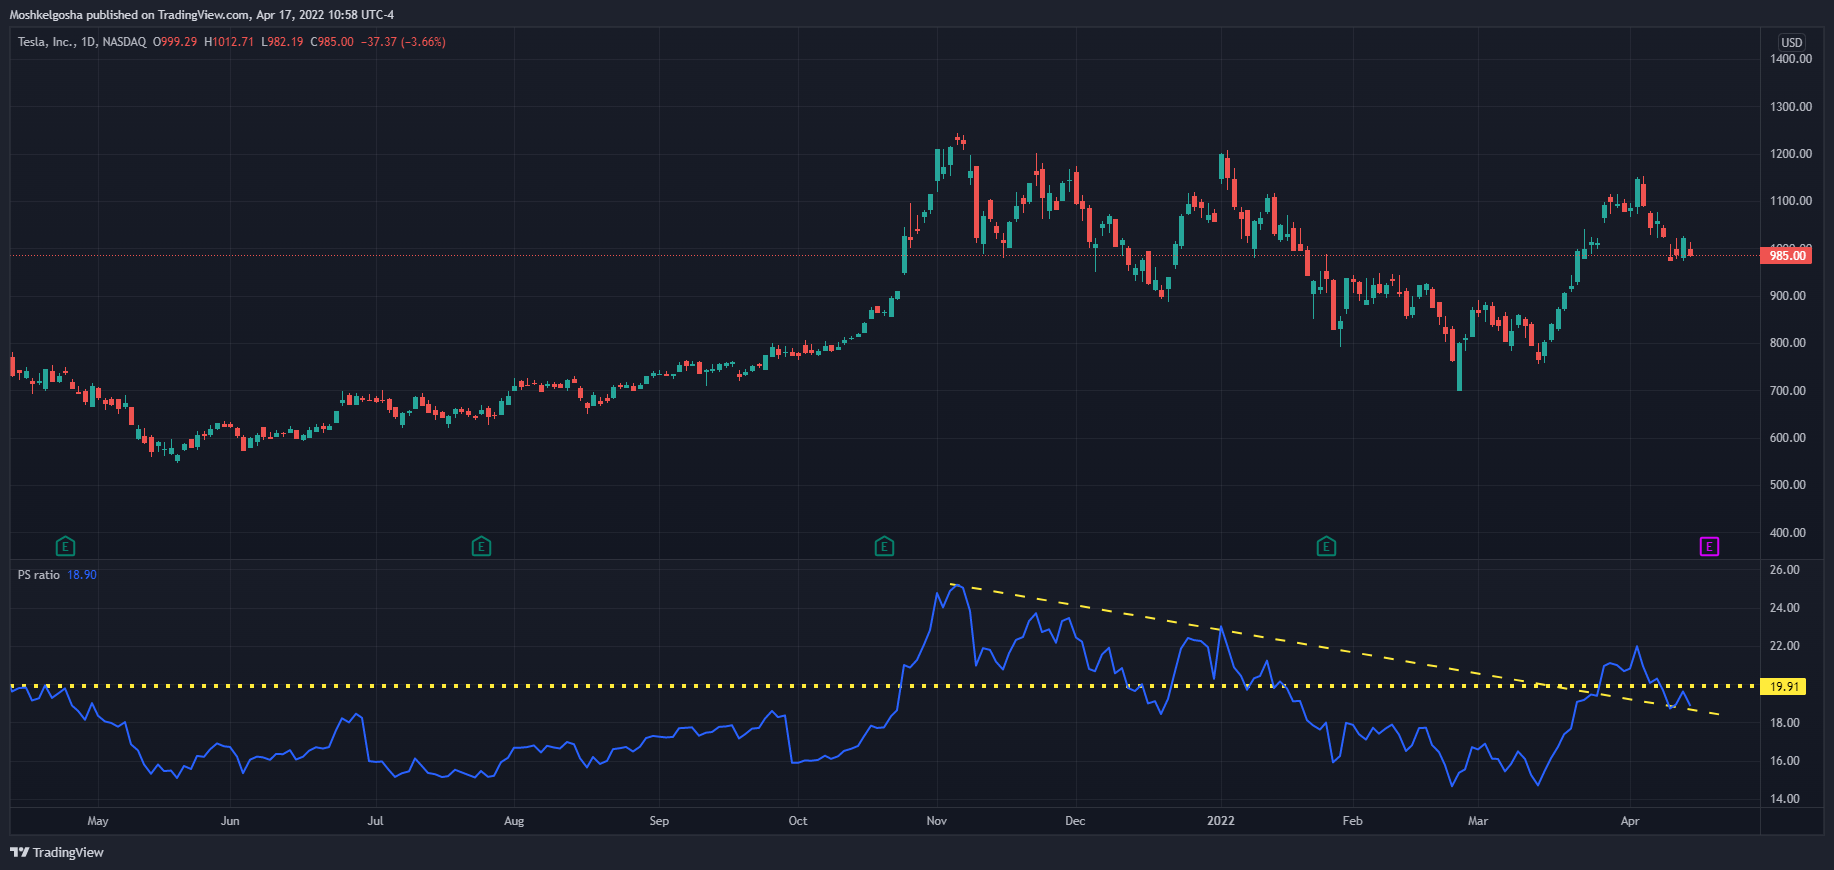The image size is (1834, 870).
Task: Click the Jul label on the time axis
Action: [x=375, y=821]
